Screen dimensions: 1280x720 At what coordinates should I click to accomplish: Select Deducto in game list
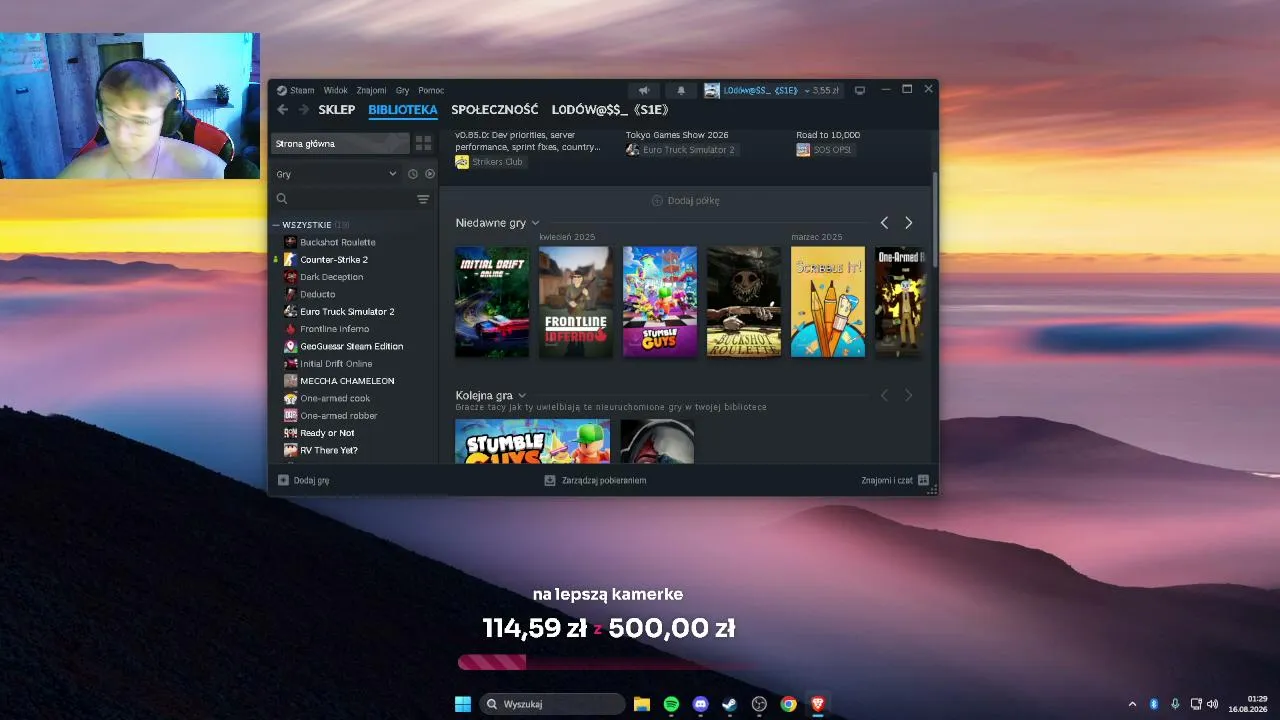(318, 294)
